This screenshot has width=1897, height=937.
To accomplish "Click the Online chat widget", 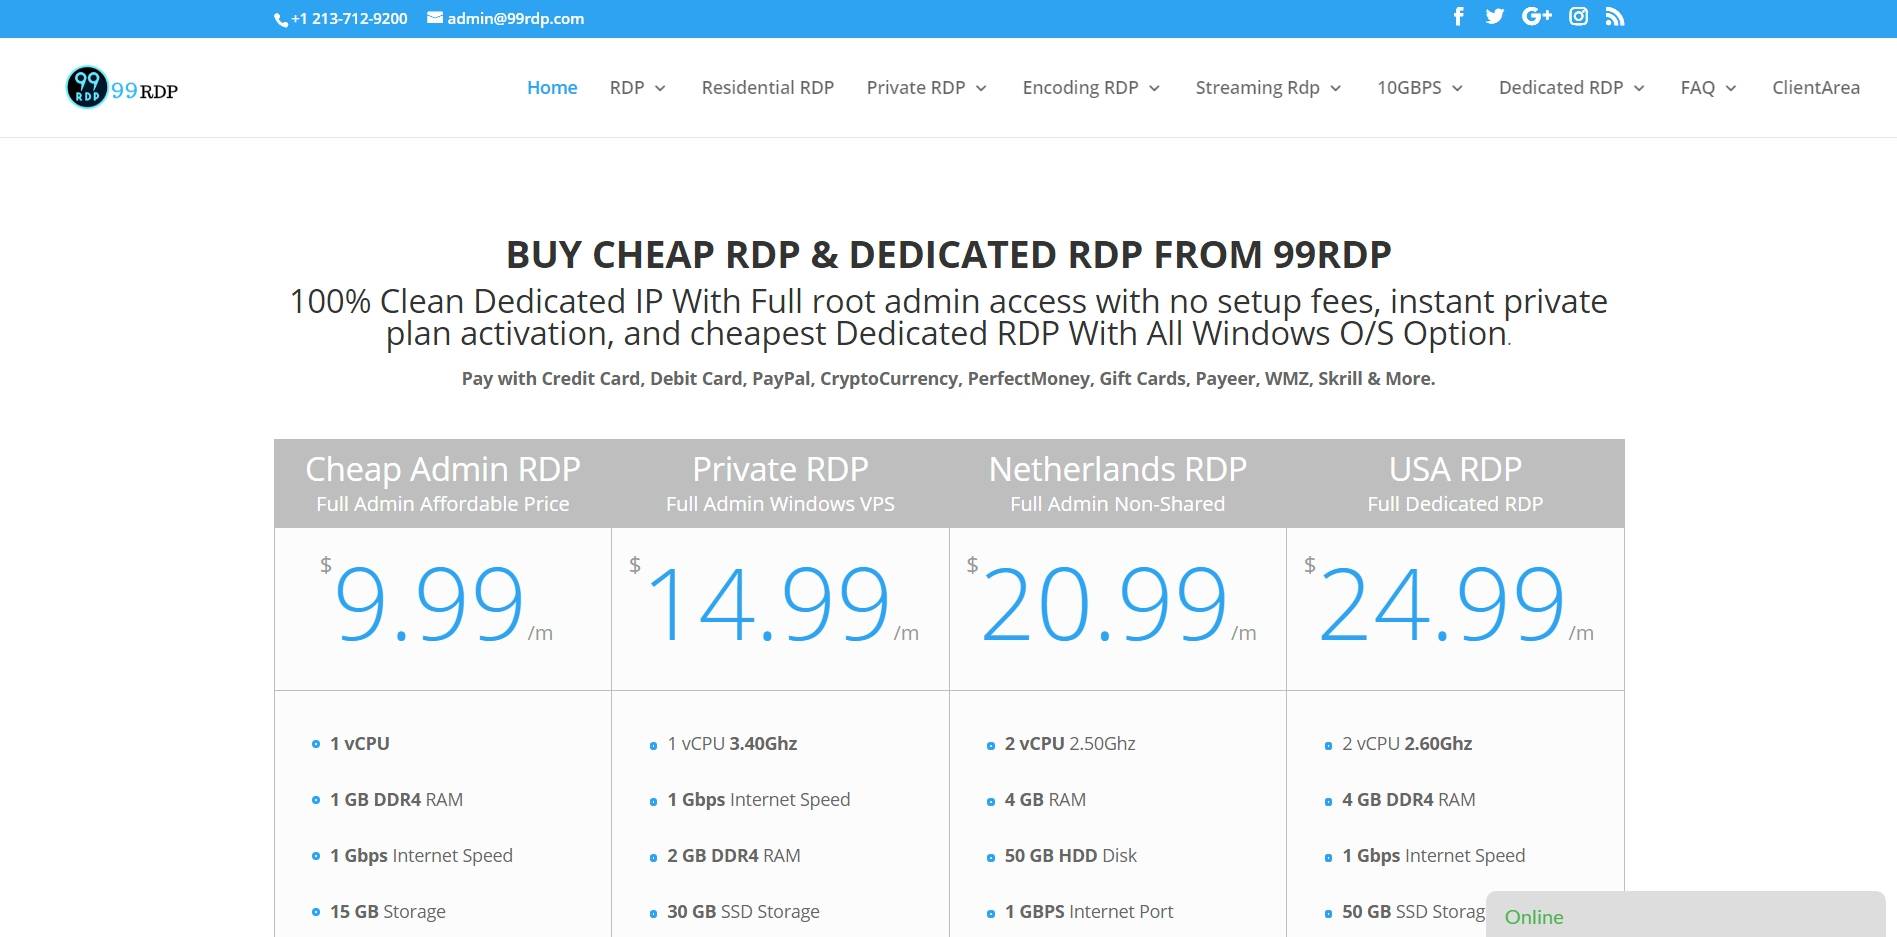I will [x=1686, y=915].
